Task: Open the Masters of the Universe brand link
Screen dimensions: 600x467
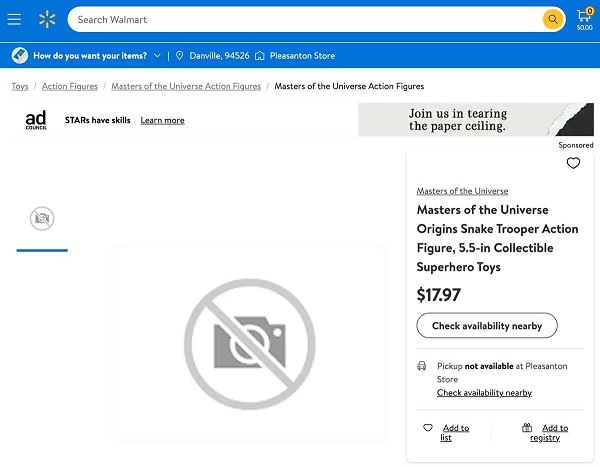Action: click(x=462, y=191)
